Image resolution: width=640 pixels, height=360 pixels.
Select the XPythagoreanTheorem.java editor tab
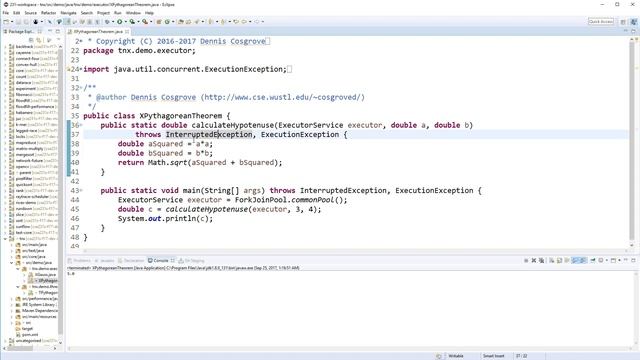(98, 31)
